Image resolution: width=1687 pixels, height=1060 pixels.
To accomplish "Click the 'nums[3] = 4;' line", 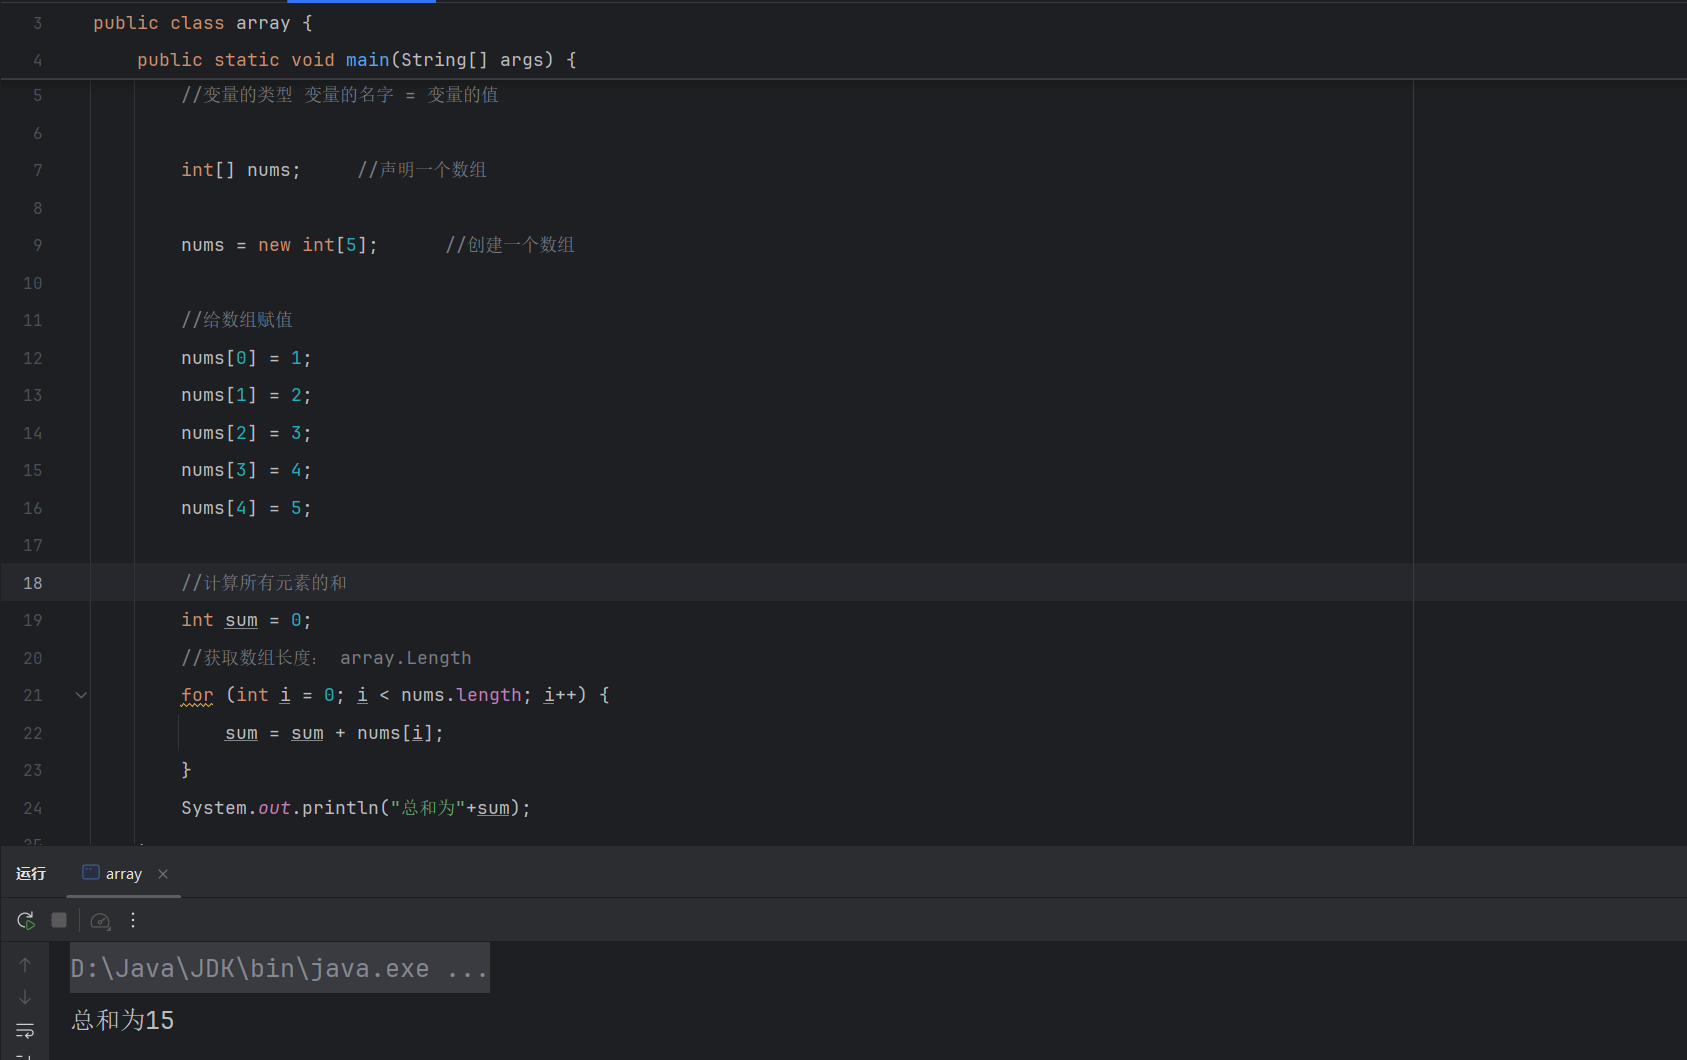I will click(246, 470).
